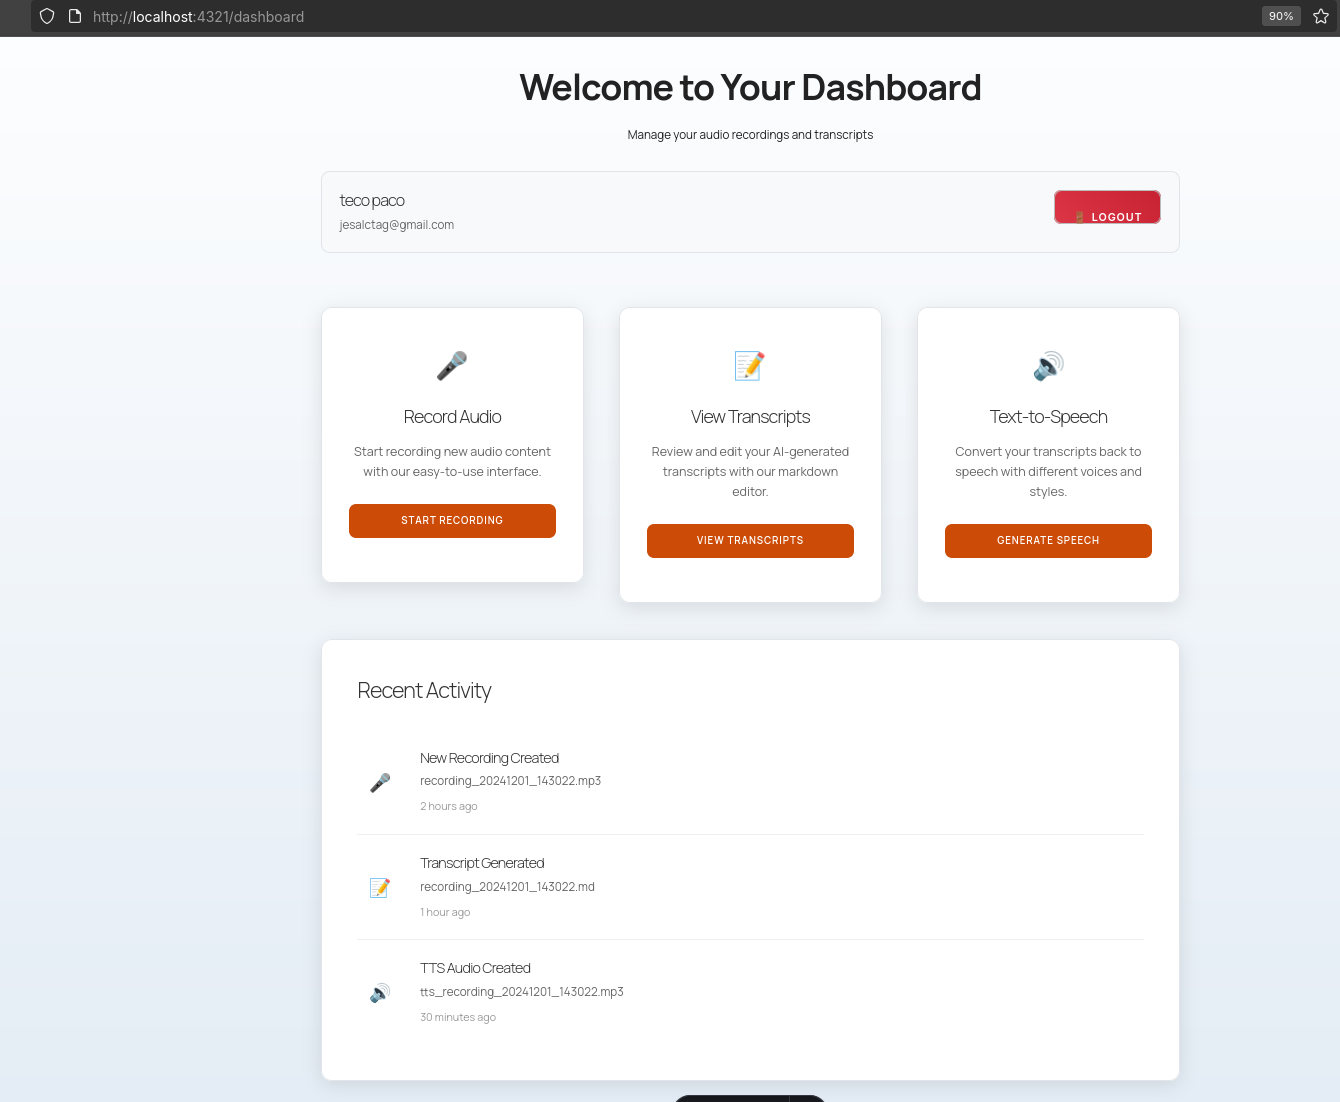Click the notepad icon in View Transcripts card
The height and width of the screenshot is (1102, 1340).
(750, 366)
